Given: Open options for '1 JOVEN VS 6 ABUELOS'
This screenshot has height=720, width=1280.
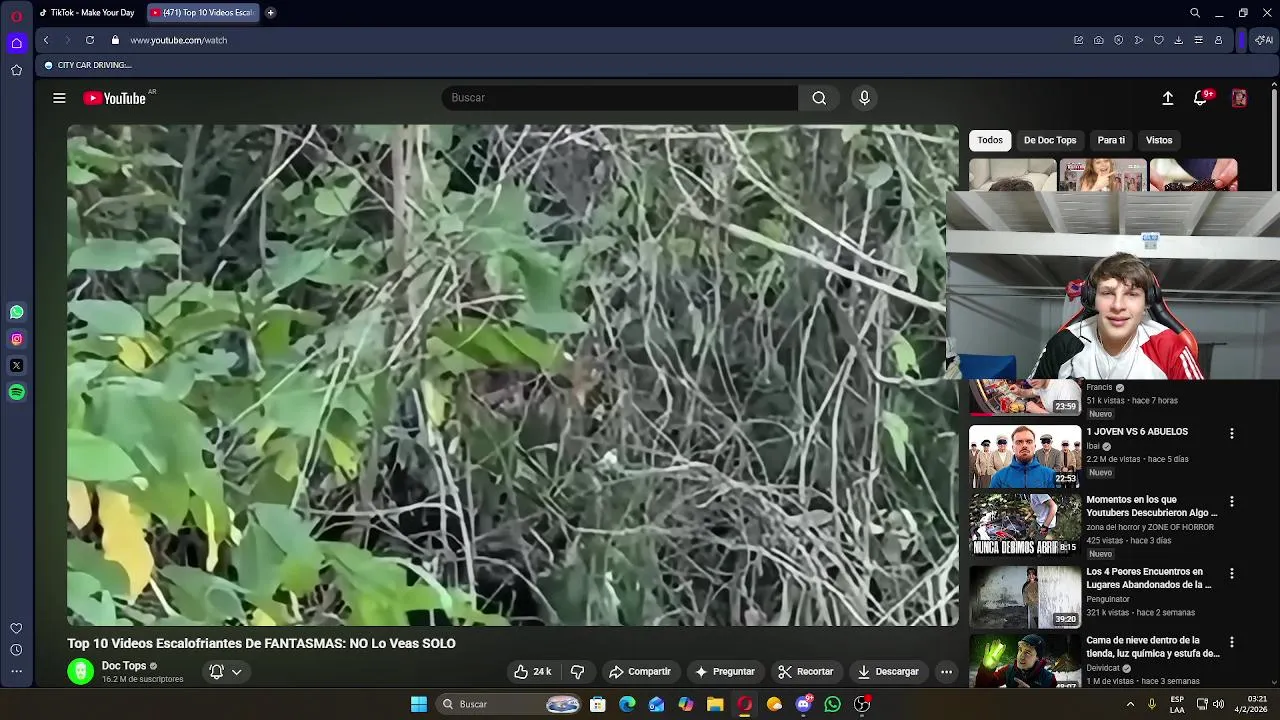Looking at the screenshot, I should click(1232, 434).
